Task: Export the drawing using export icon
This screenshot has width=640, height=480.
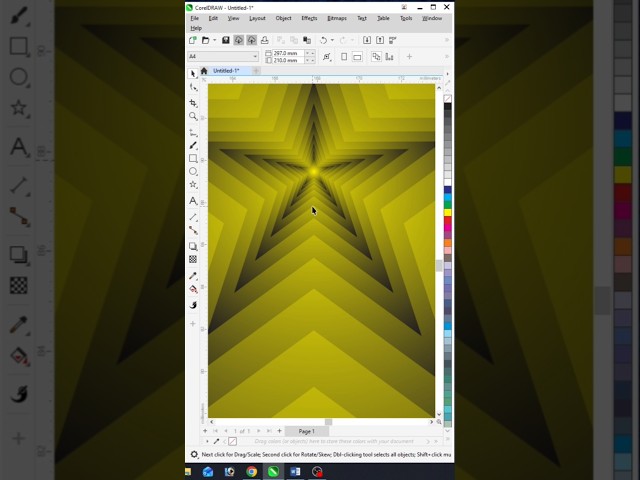Action: [380, 40]
